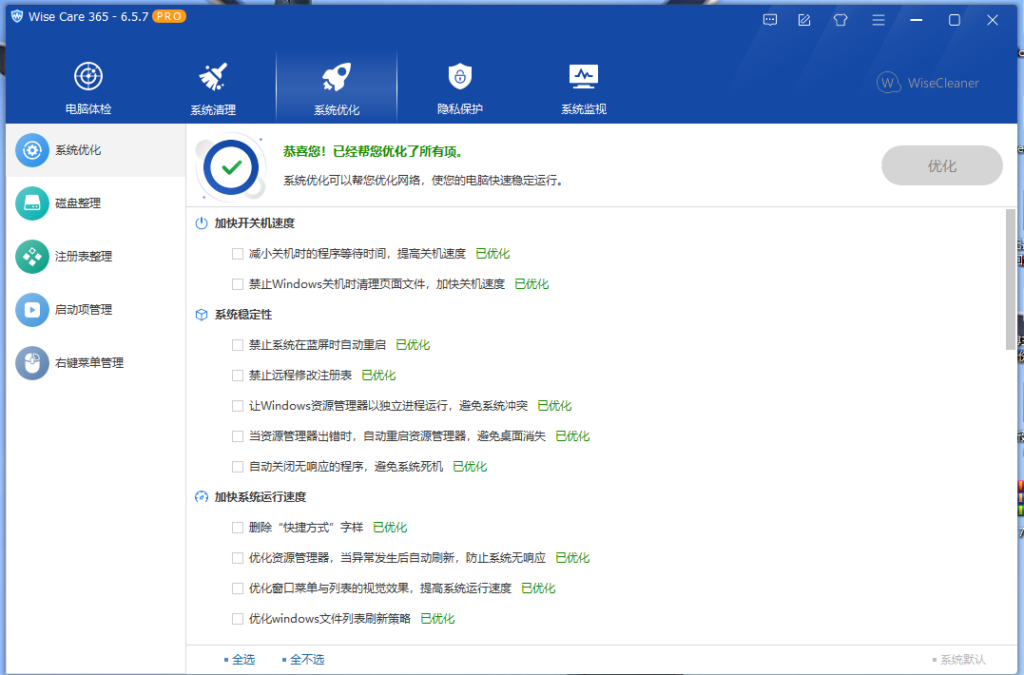
Task: Click the large green checkmark status icon
Action: [231, 168]
